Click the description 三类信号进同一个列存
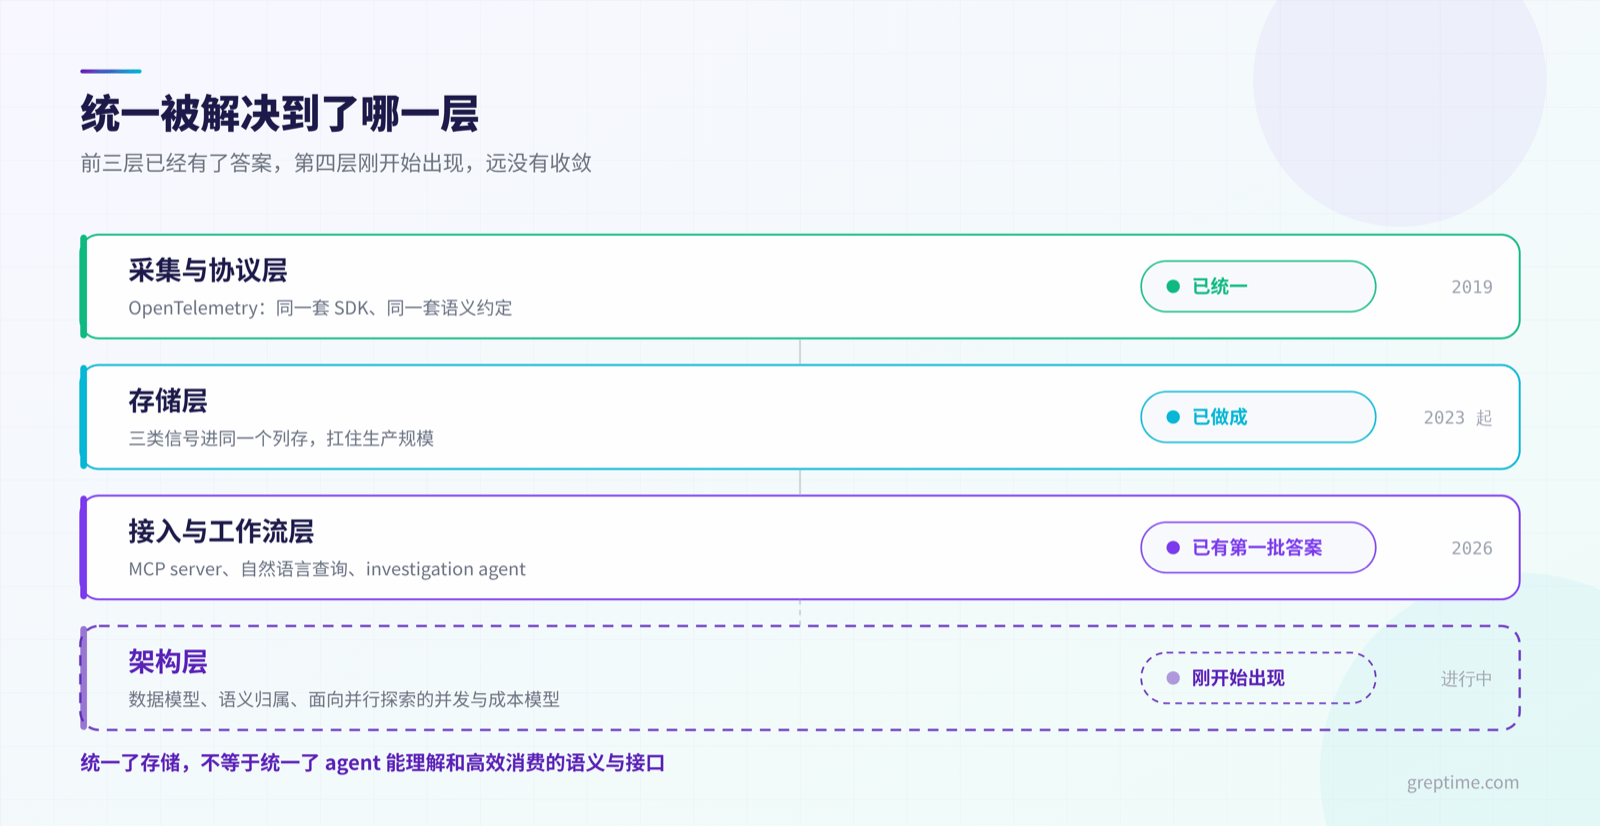The height and width of the screenshot is (826, 1600). 281,438
